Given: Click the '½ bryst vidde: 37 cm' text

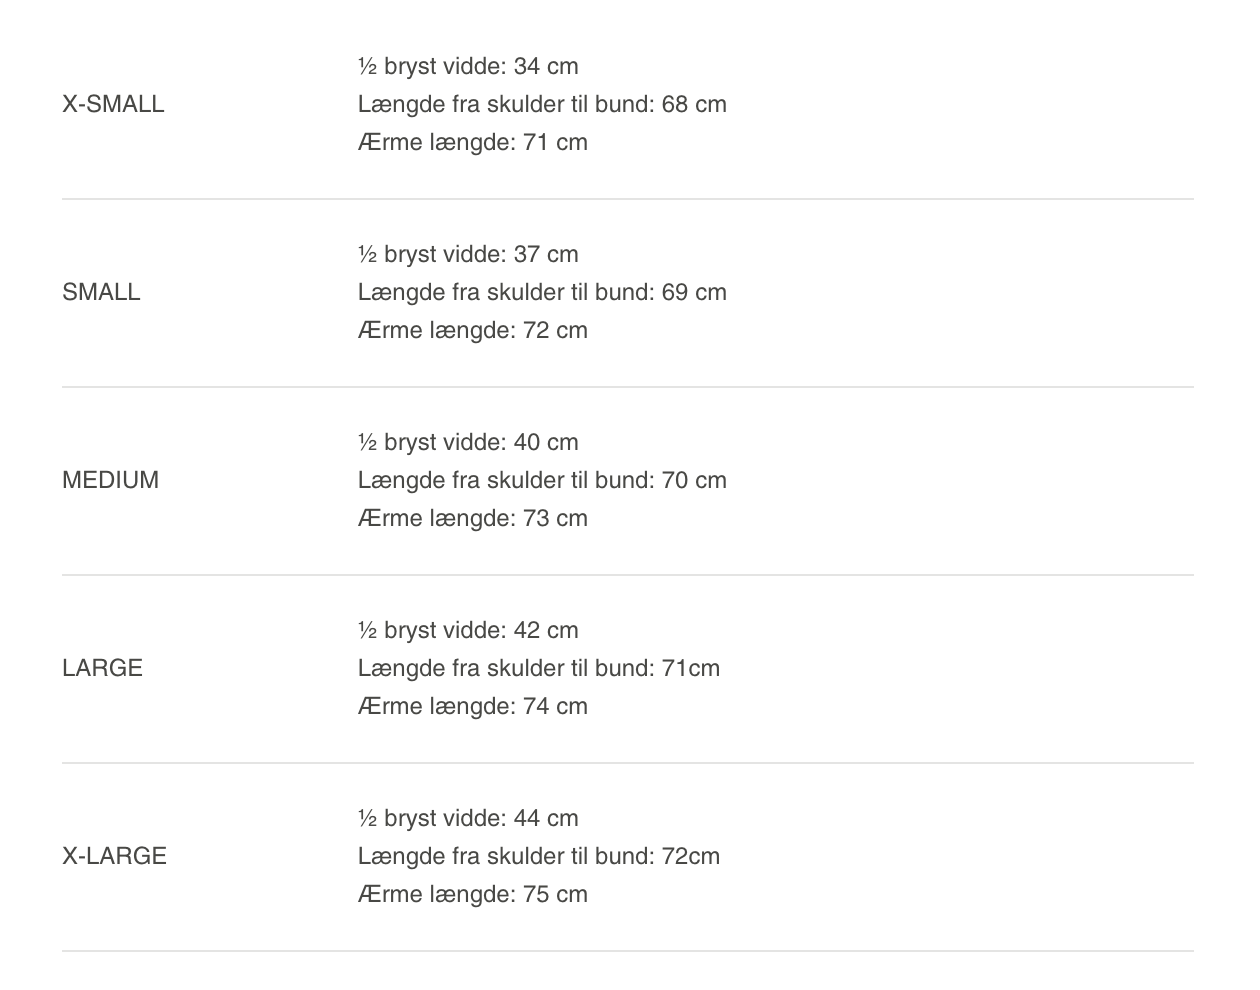Looking at the screenshot, I should point(468,254).
